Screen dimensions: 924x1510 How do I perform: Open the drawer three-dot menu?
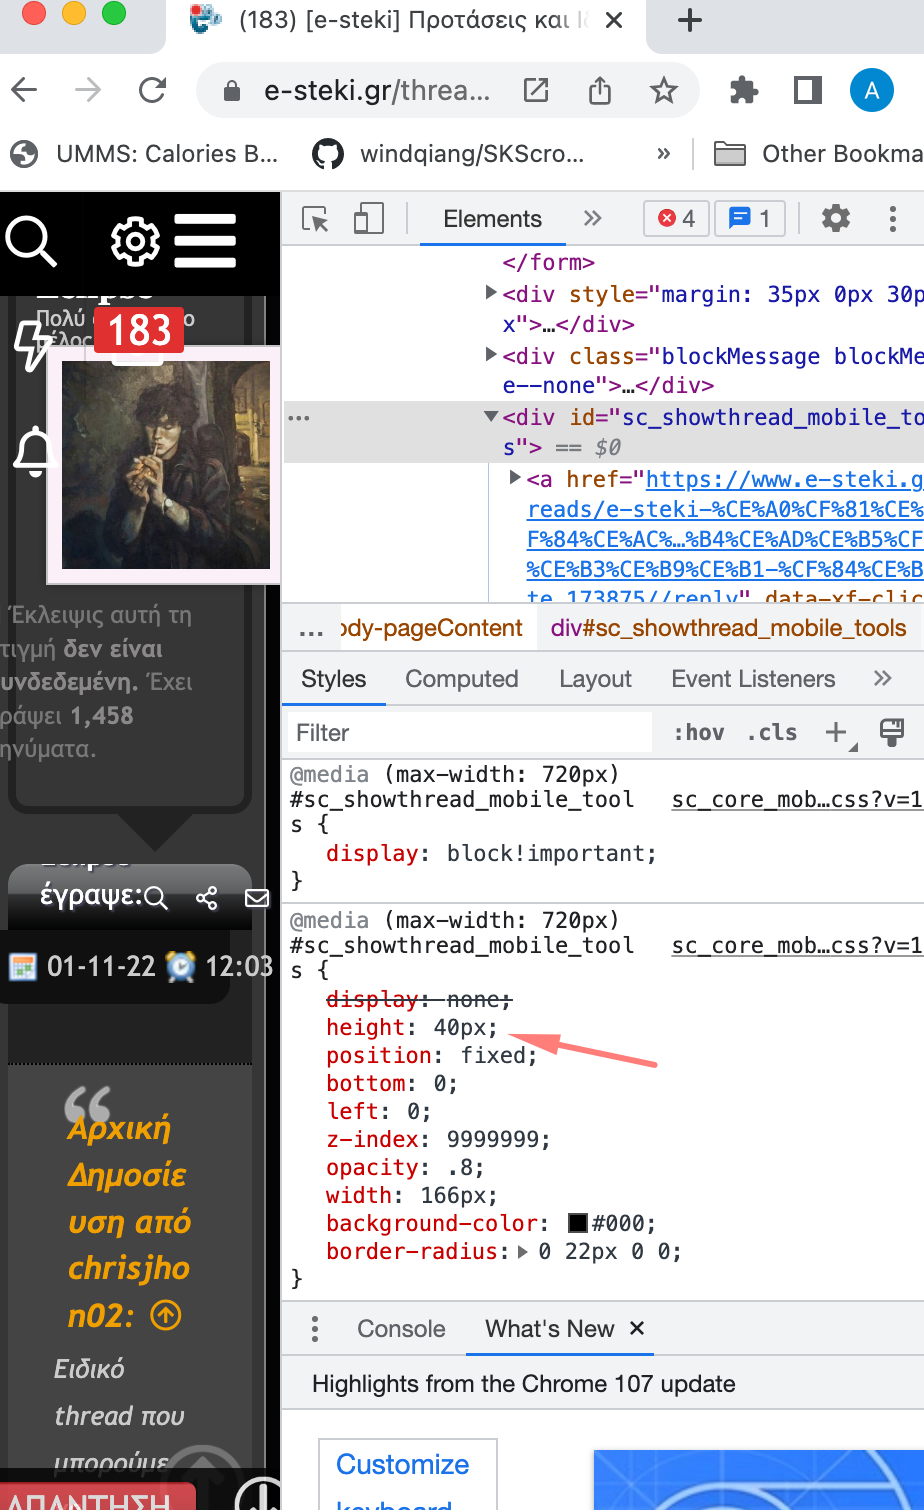315,1328
